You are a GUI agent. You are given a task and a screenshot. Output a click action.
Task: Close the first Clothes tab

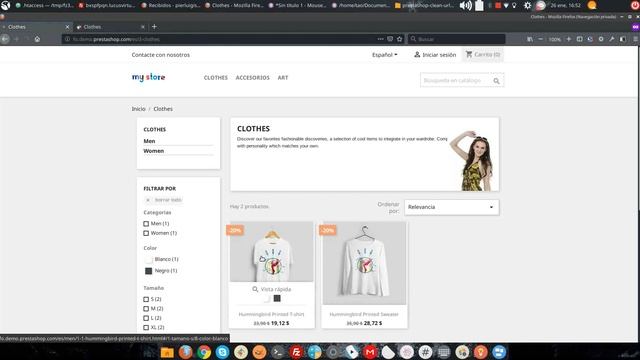(67, 27)
